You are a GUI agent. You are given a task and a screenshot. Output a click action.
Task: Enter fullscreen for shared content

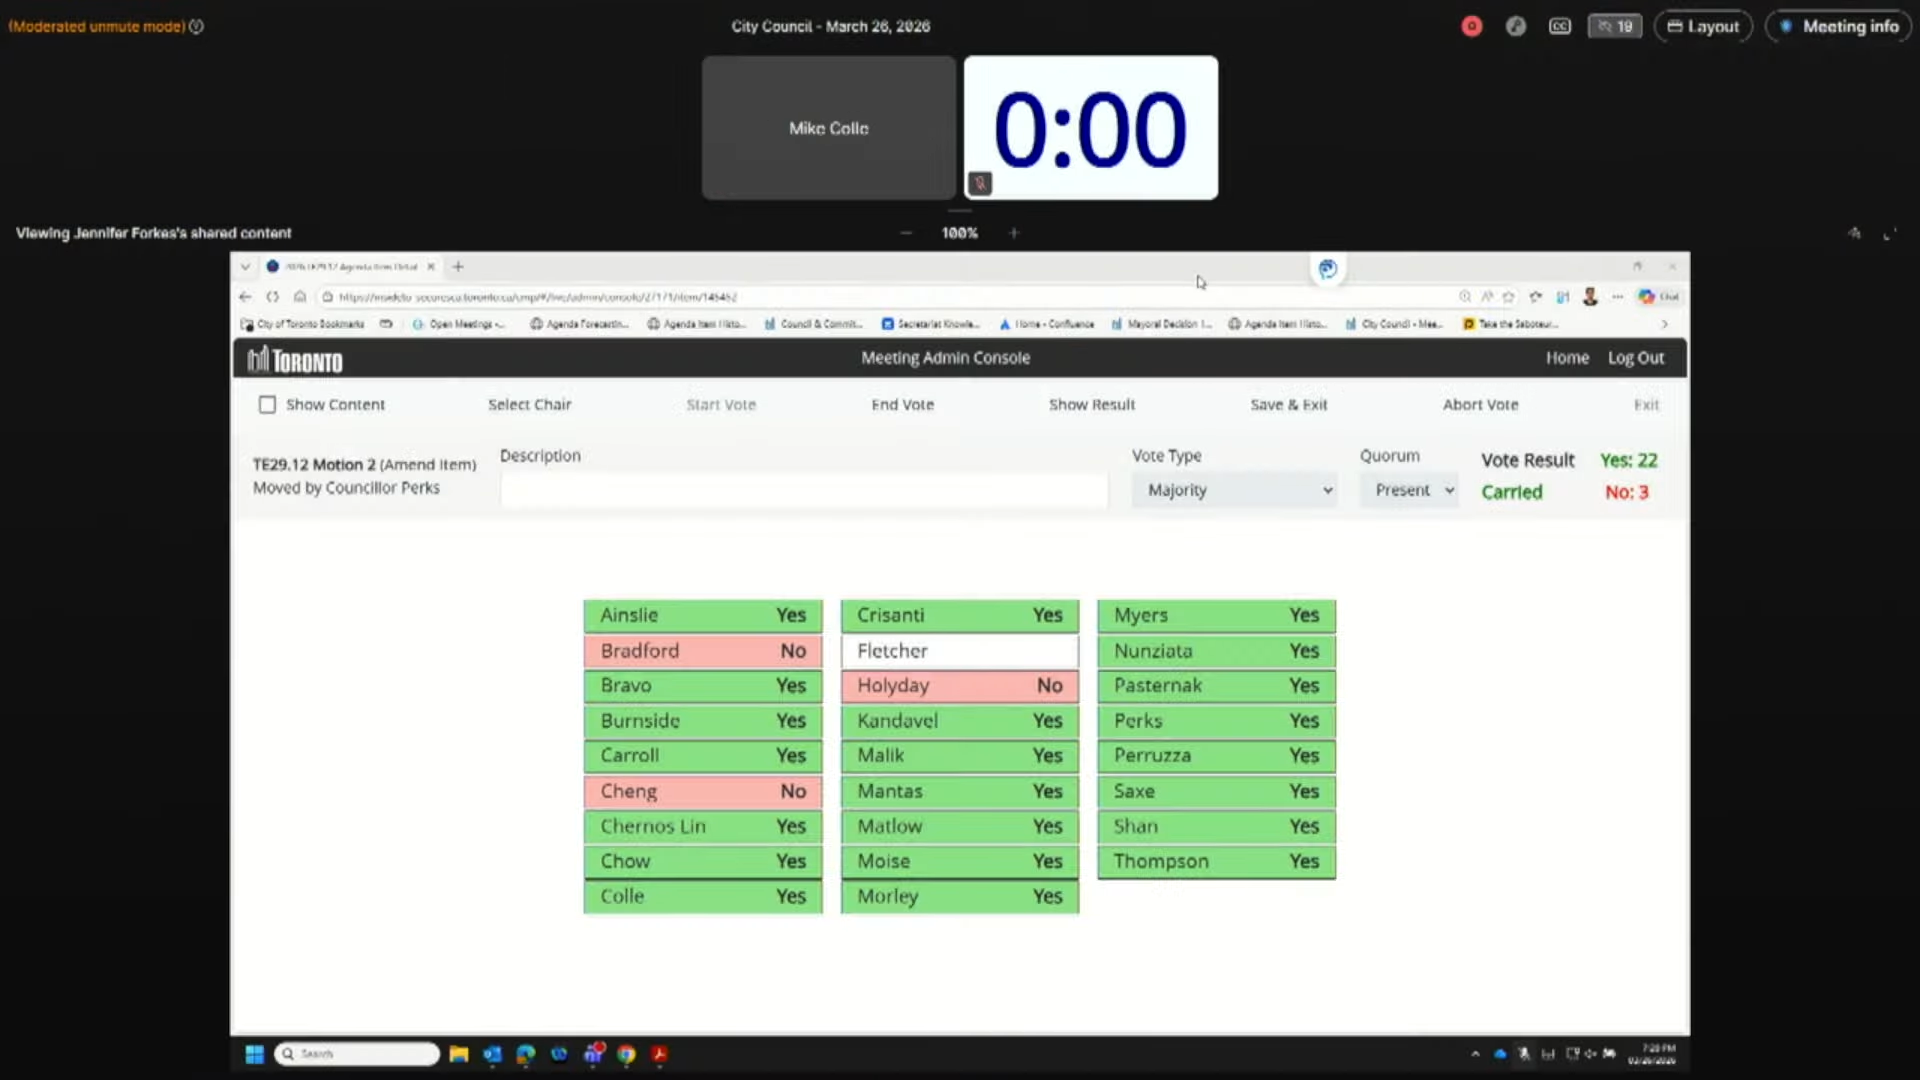(x=1889, y=234)
